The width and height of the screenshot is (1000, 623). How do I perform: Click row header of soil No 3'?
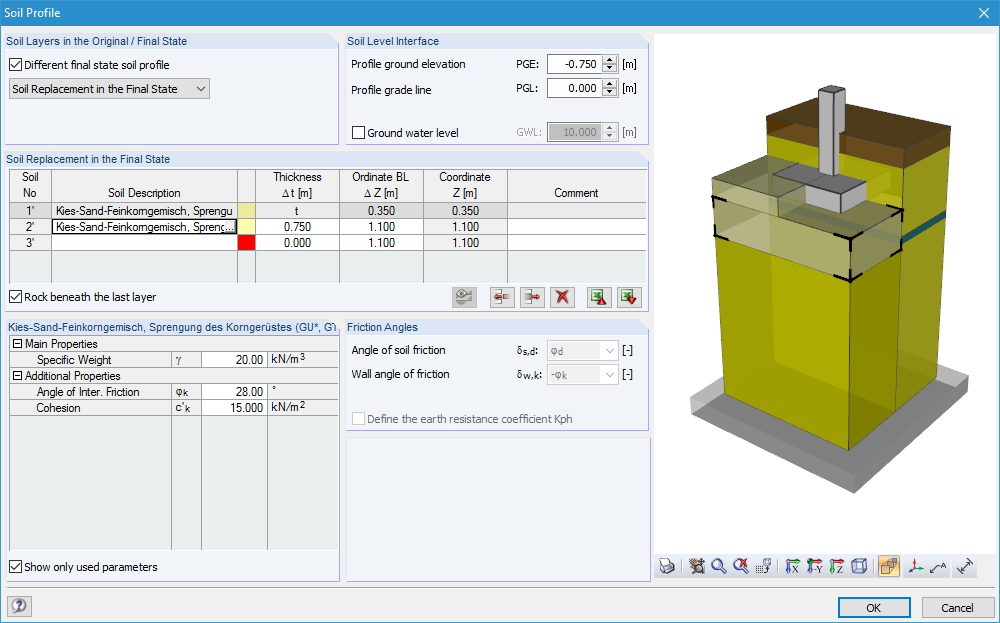30,242
